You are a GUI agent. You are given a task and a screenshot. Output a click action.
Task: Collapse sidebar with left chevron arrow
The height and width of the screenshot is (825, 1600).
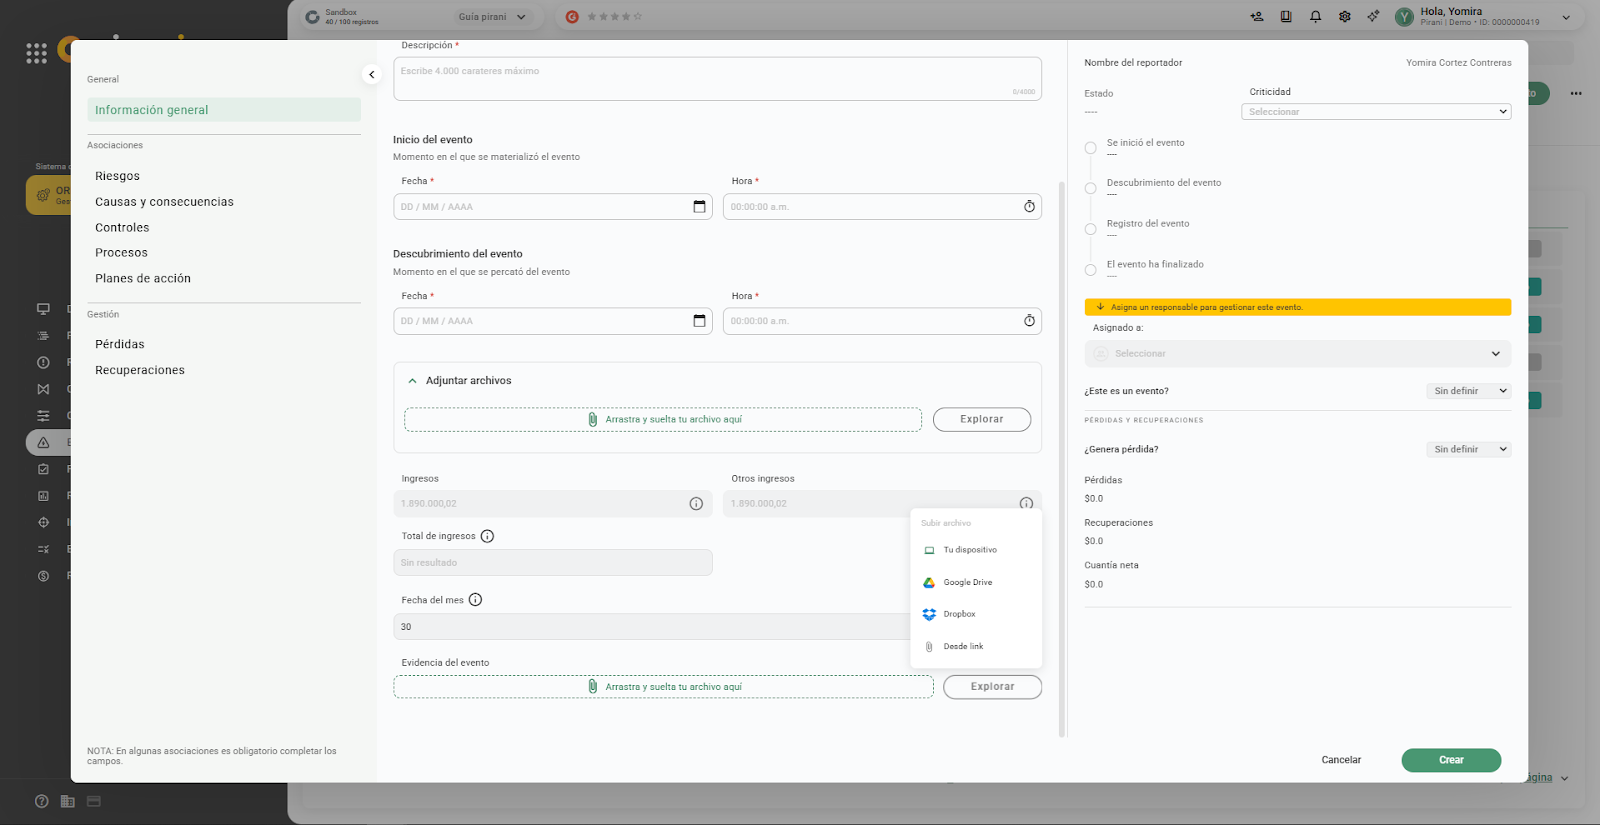(371, 74)
